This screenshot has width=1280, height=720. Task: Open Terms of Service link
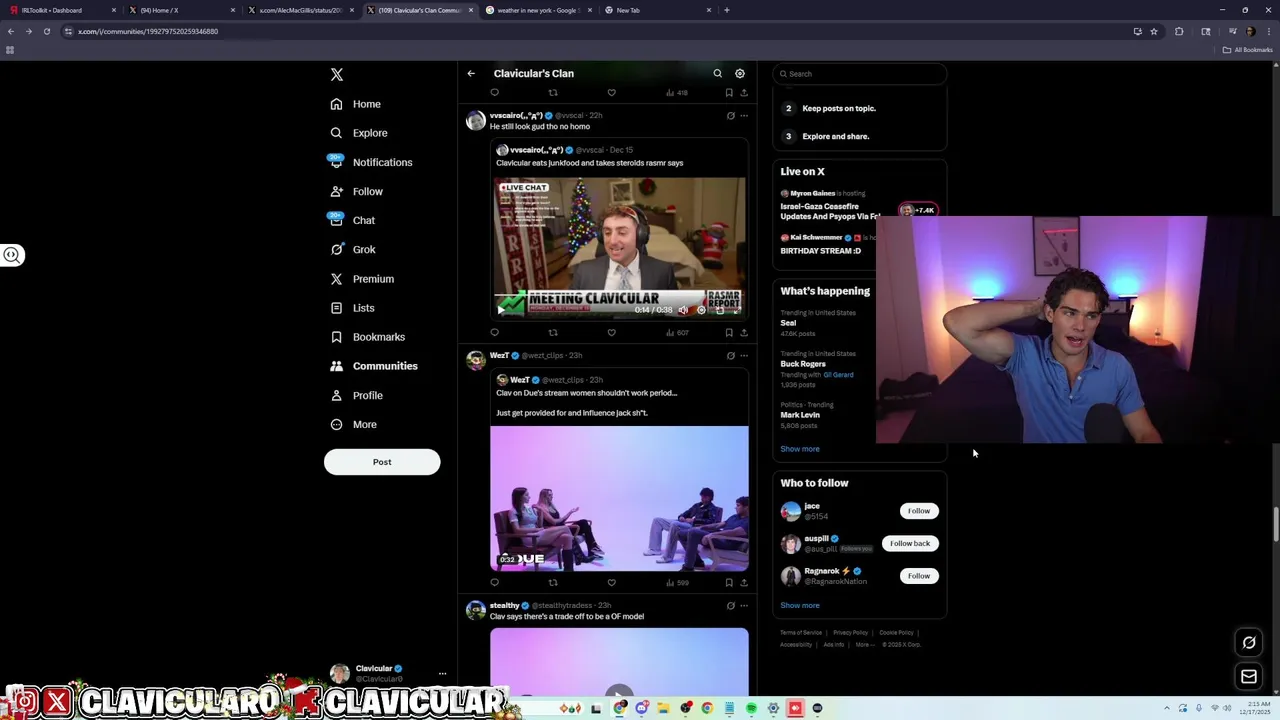[801, 633]
